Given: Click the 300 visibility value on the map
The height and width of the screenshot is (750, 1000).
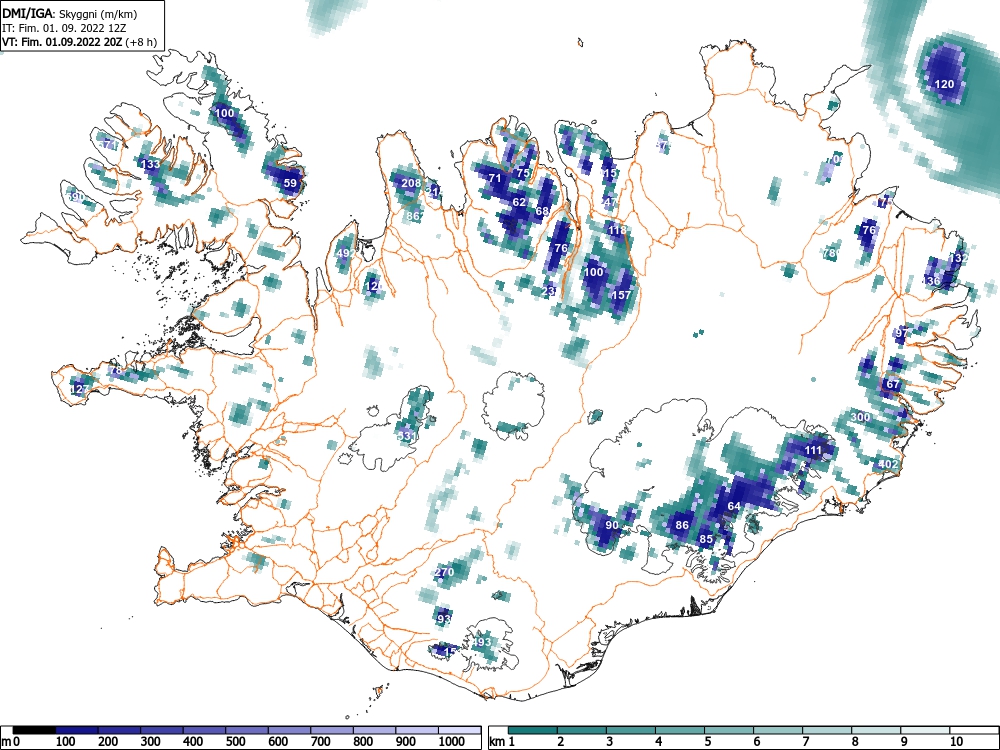Looking at the screenshot, I should point(860,418).
